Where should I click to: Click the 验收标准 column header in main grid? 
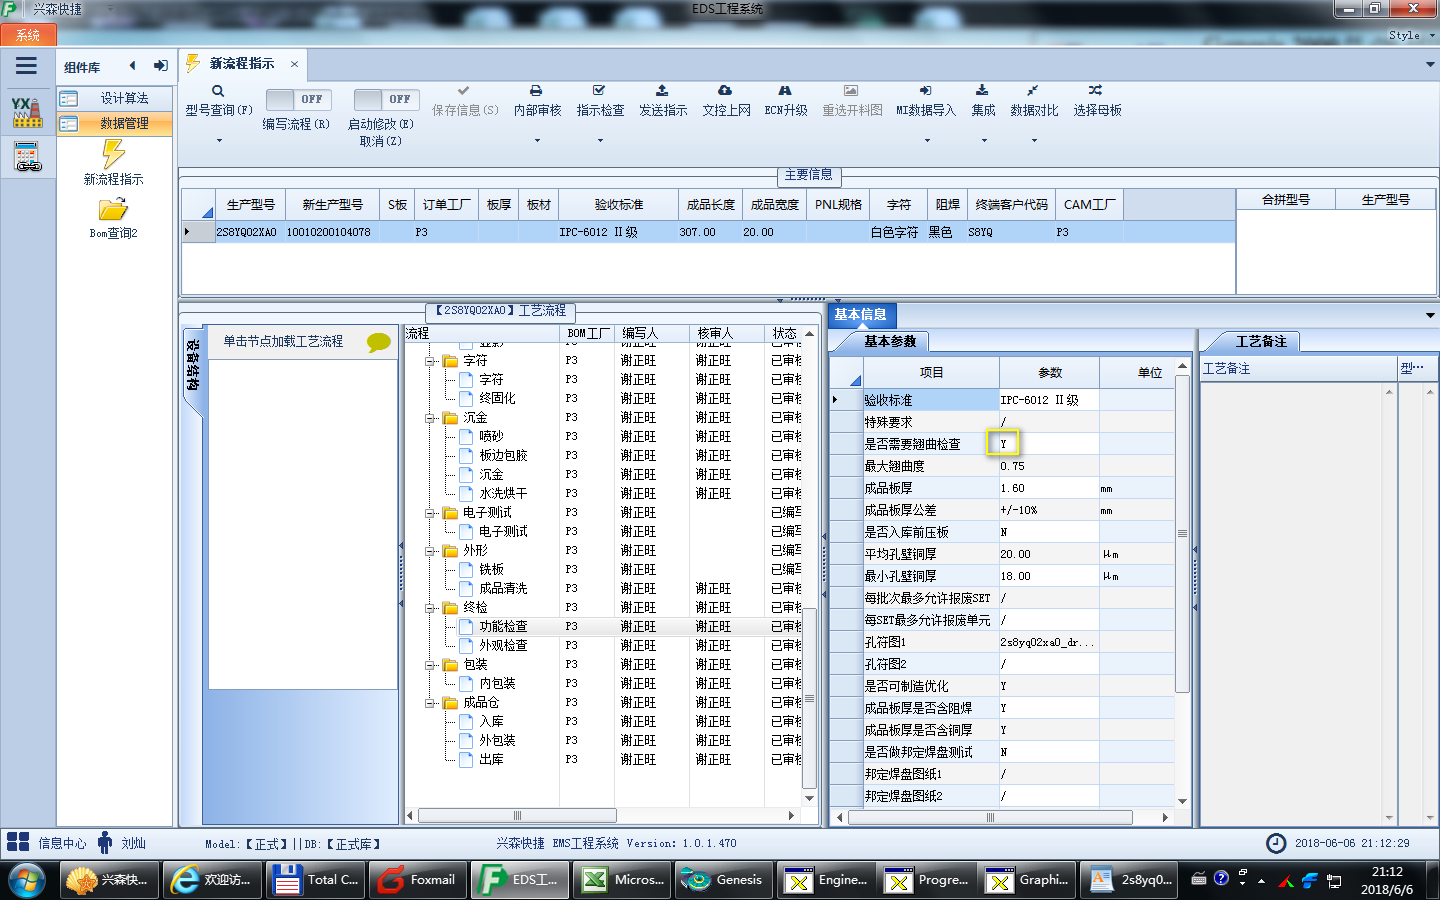pyautogui.click(x=618, y=204)
